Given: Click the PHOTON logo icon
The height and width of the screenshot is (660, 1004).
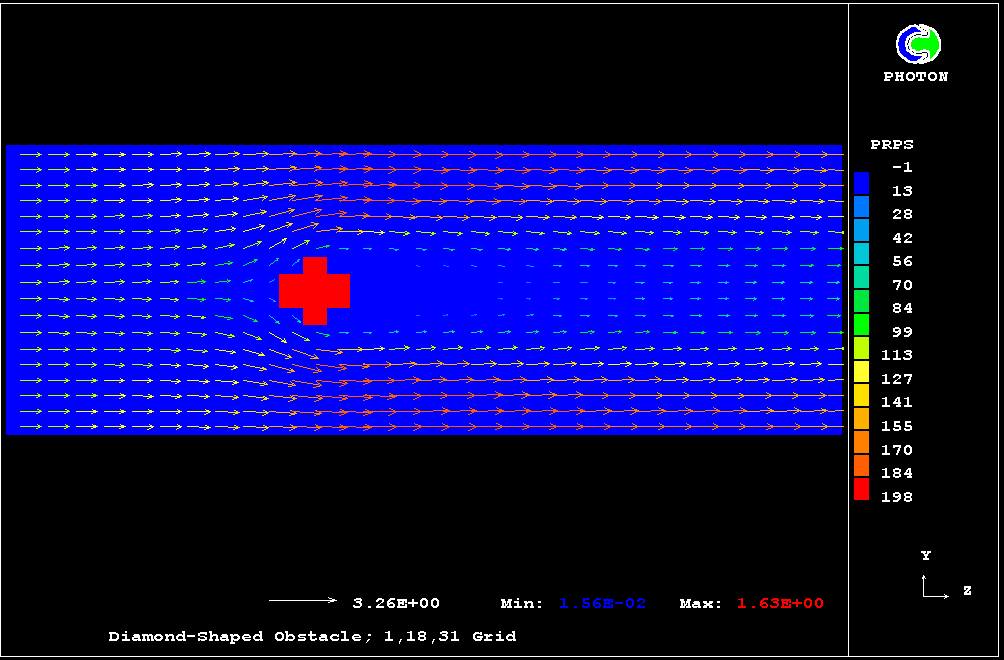Looking at the screenshot, I should tap(917, 44).
